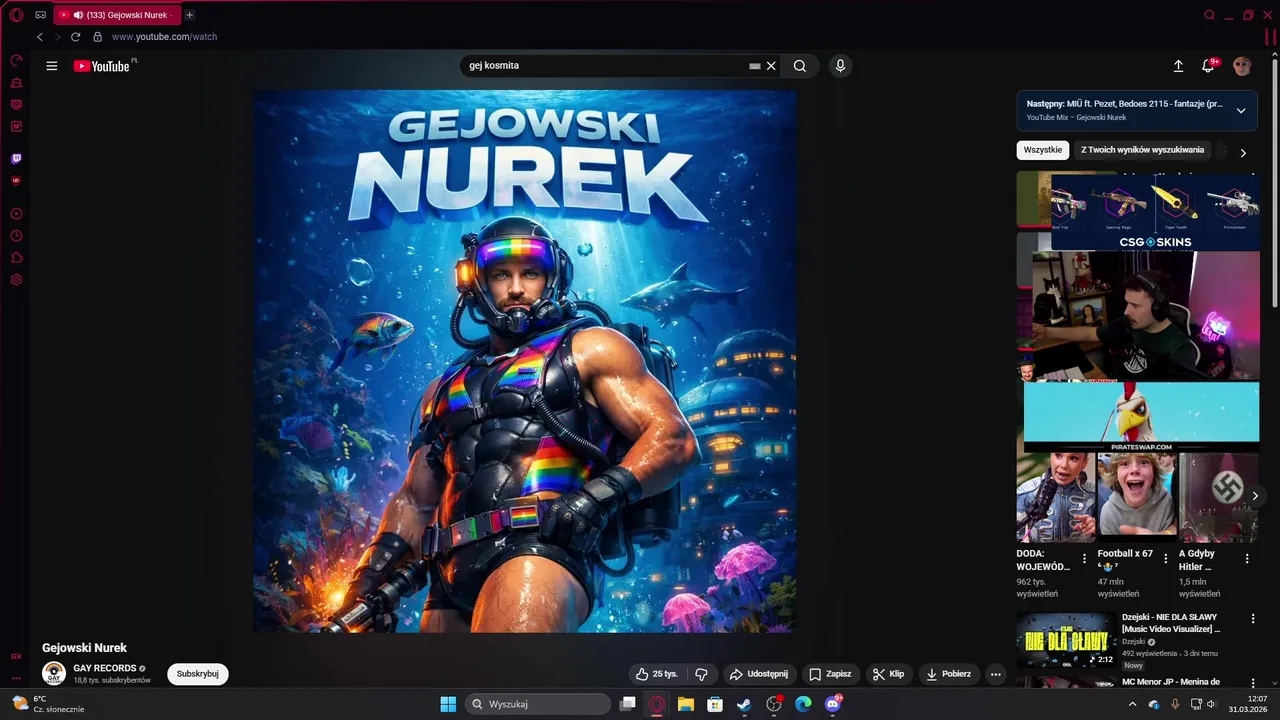Open the GX Corner controller icon
The width and height of the screenshot is (1280, 720).
tap(40, 15)
